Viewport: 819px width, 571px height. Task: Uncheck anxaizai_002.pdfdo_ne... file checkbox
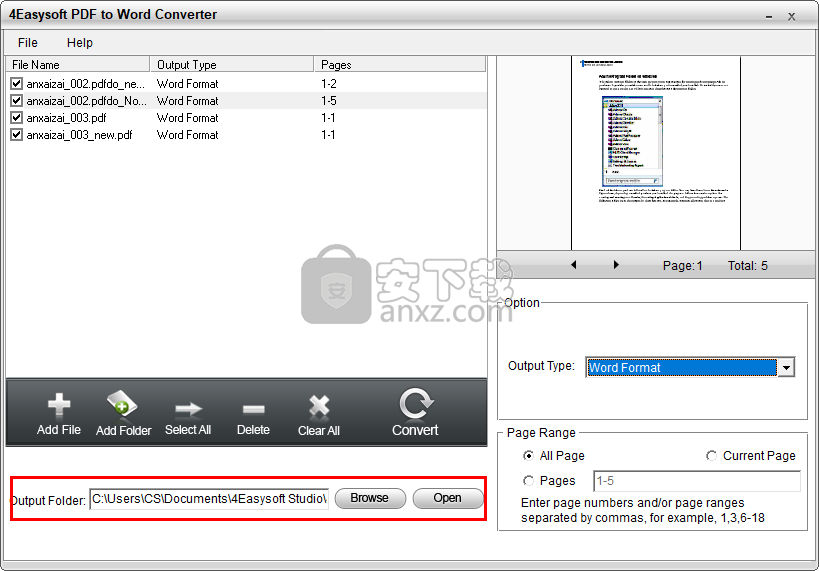click(17, 84)
